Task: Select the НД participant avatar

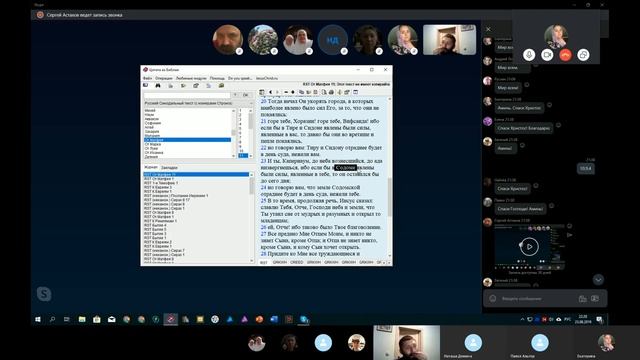Action: click(332, 40)
